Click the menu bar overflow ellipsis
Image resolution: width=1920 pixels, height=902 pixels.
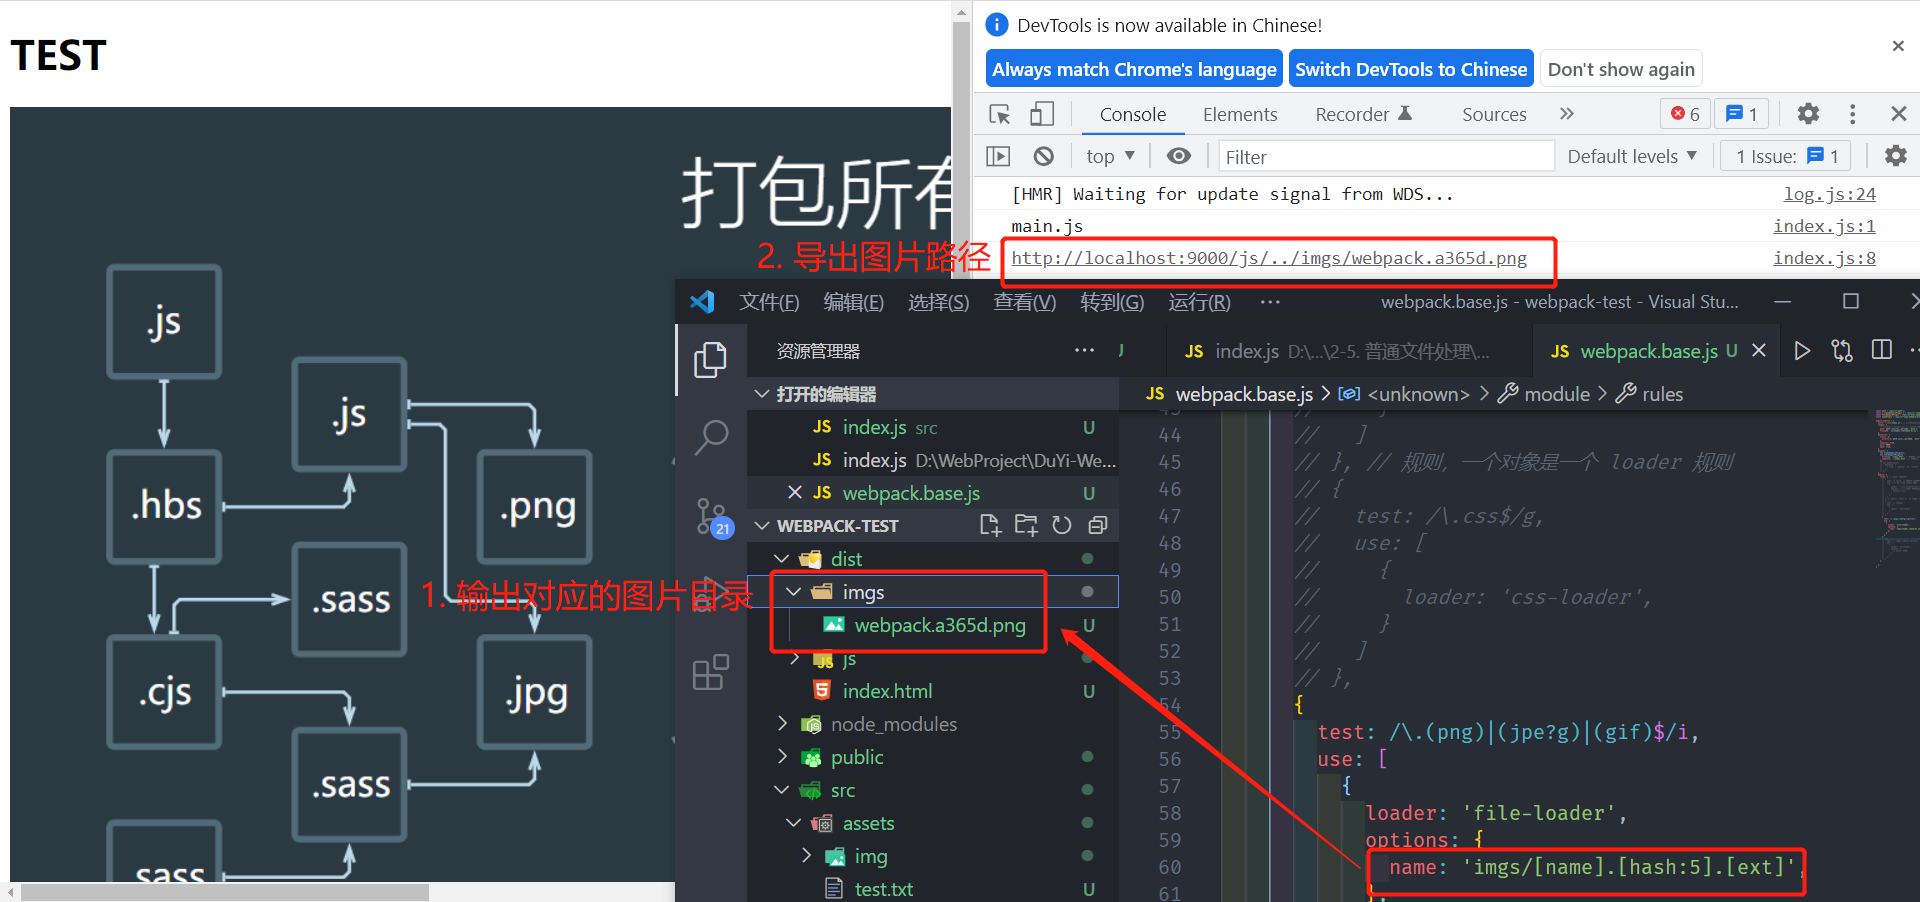1270,302
